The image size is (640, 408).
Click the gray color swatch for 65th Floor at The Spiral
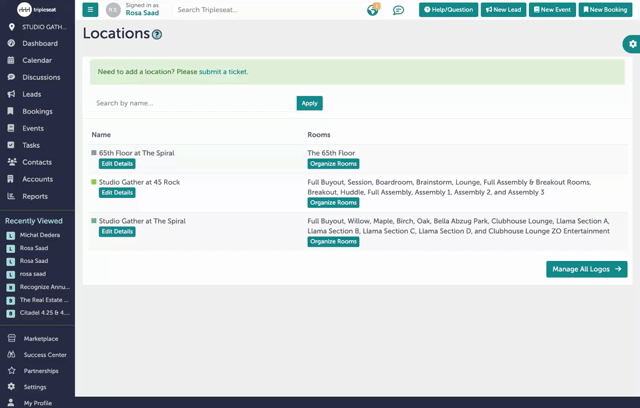pyautogui.click(x=94, y=153)
